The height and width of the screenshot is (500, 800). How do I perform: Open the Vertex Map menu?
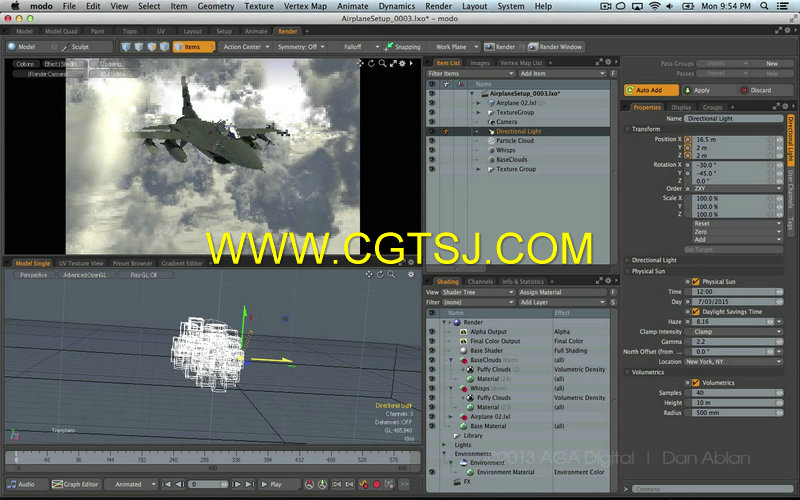[x=305, y=6]
